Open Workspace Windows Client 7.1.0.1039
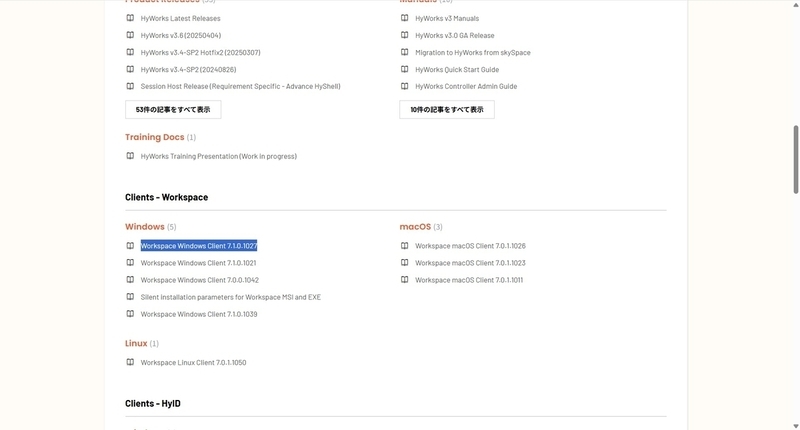The image size is (800, 430). 199,314
